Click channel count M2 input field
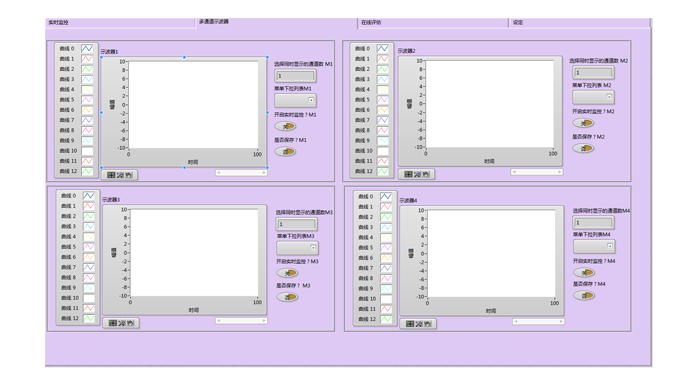 coord(593,72)
